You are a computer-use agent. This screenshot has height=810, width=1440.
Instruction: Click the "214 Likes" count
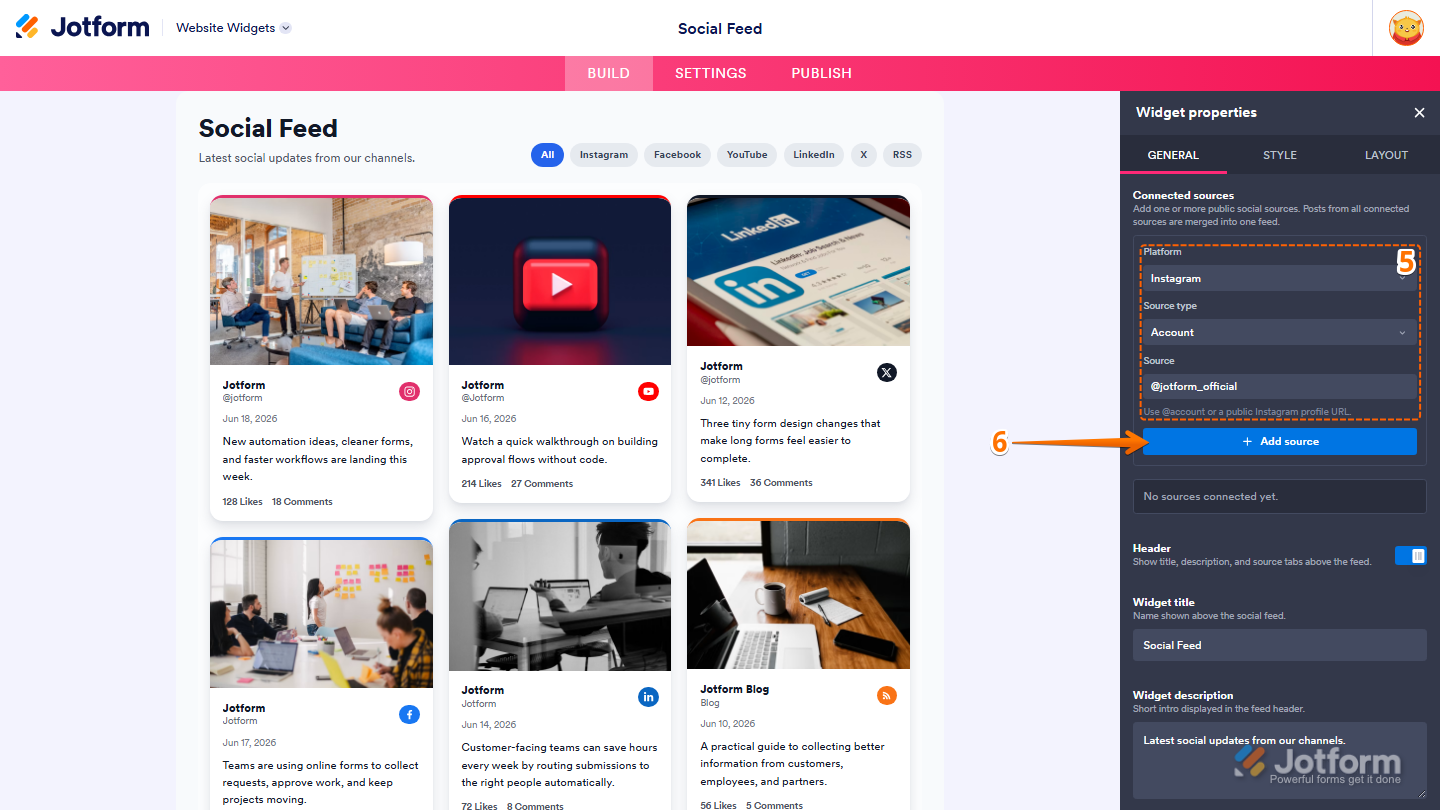tap(482, 484)
